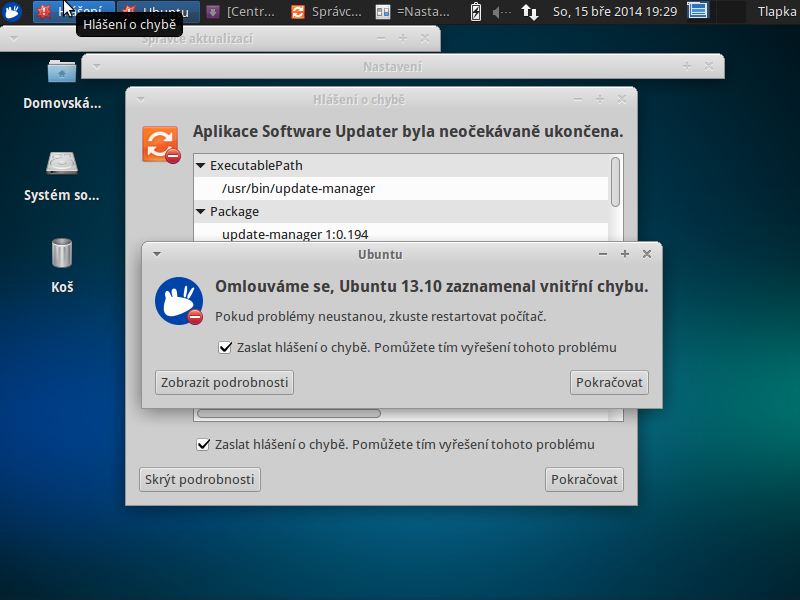The image size is (800, 600).
Task: Click the clock showing So, 15 bře 2014
Action: (x=615, y=11)
